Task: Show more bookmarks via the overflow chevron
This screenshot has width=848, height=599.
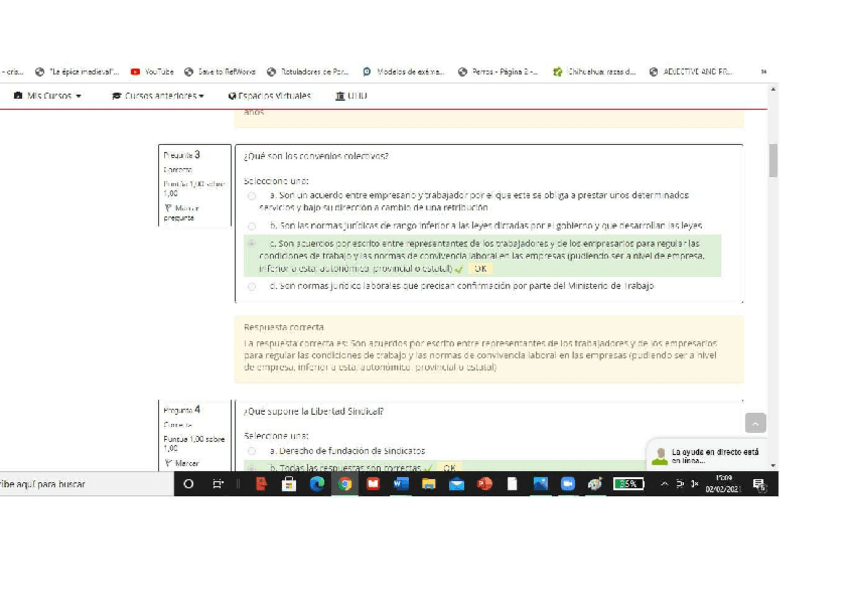Action: [x=764, y=72]
